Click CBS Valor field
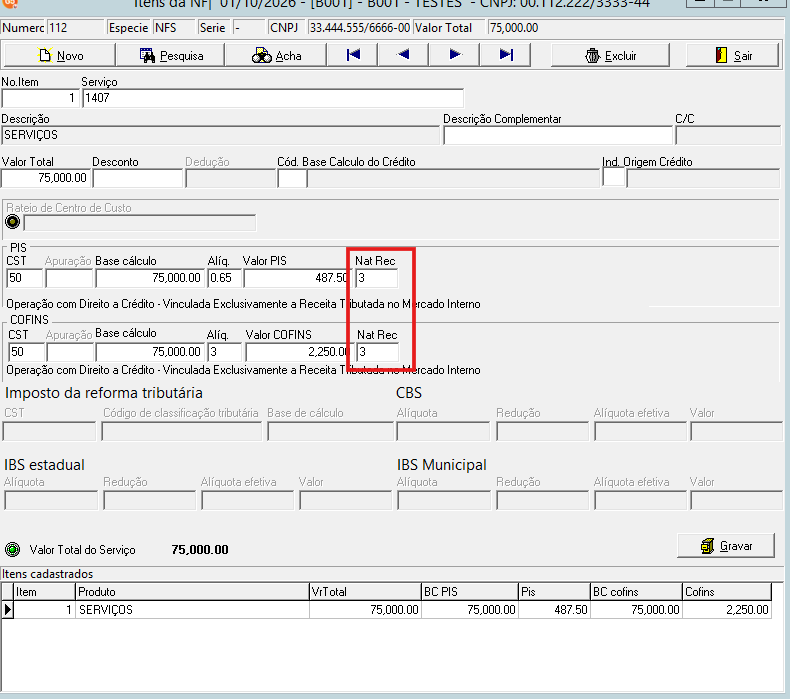The image size is (790, 699). tap(736, 432)
